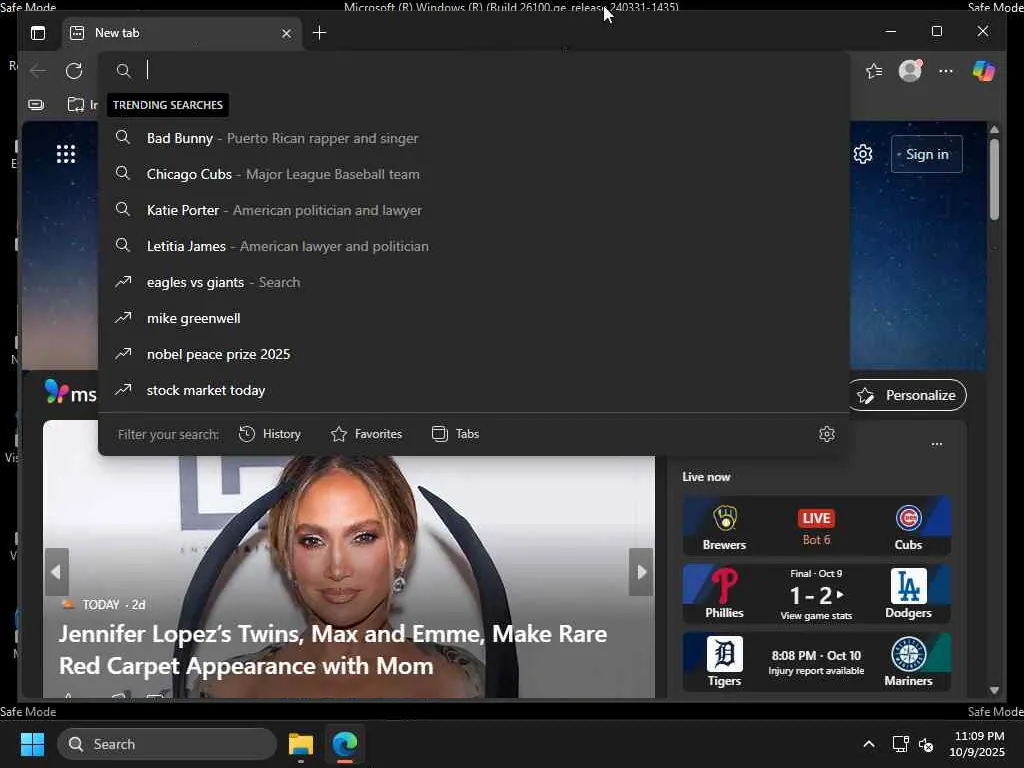
Task: Open Phillies vs Dodgers final score card
Action: click(816, 594)
